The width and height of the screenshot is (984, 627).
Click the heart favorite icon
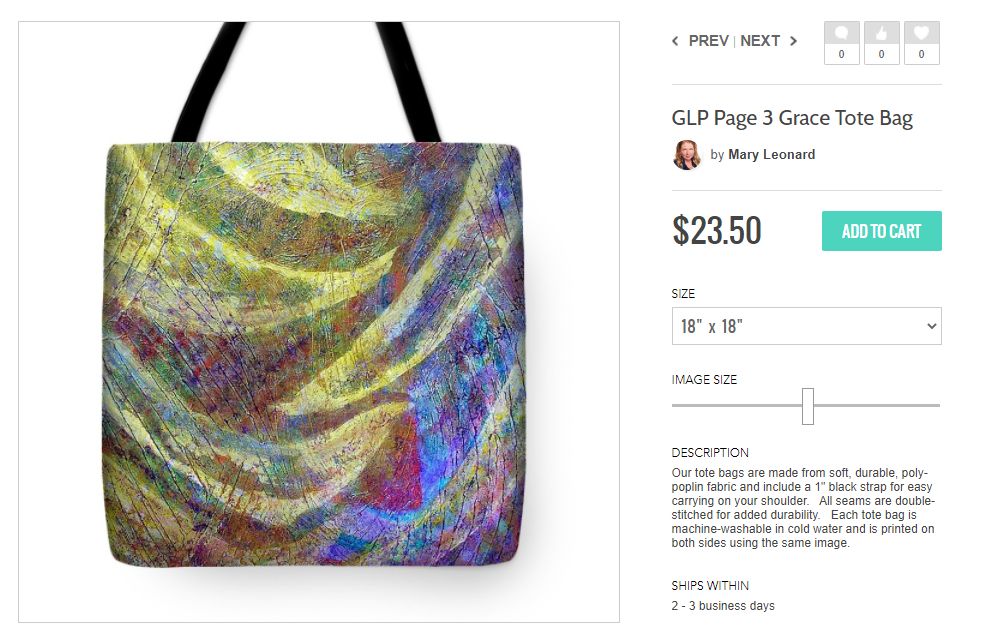pyautogui.click(x=921, y=33)
